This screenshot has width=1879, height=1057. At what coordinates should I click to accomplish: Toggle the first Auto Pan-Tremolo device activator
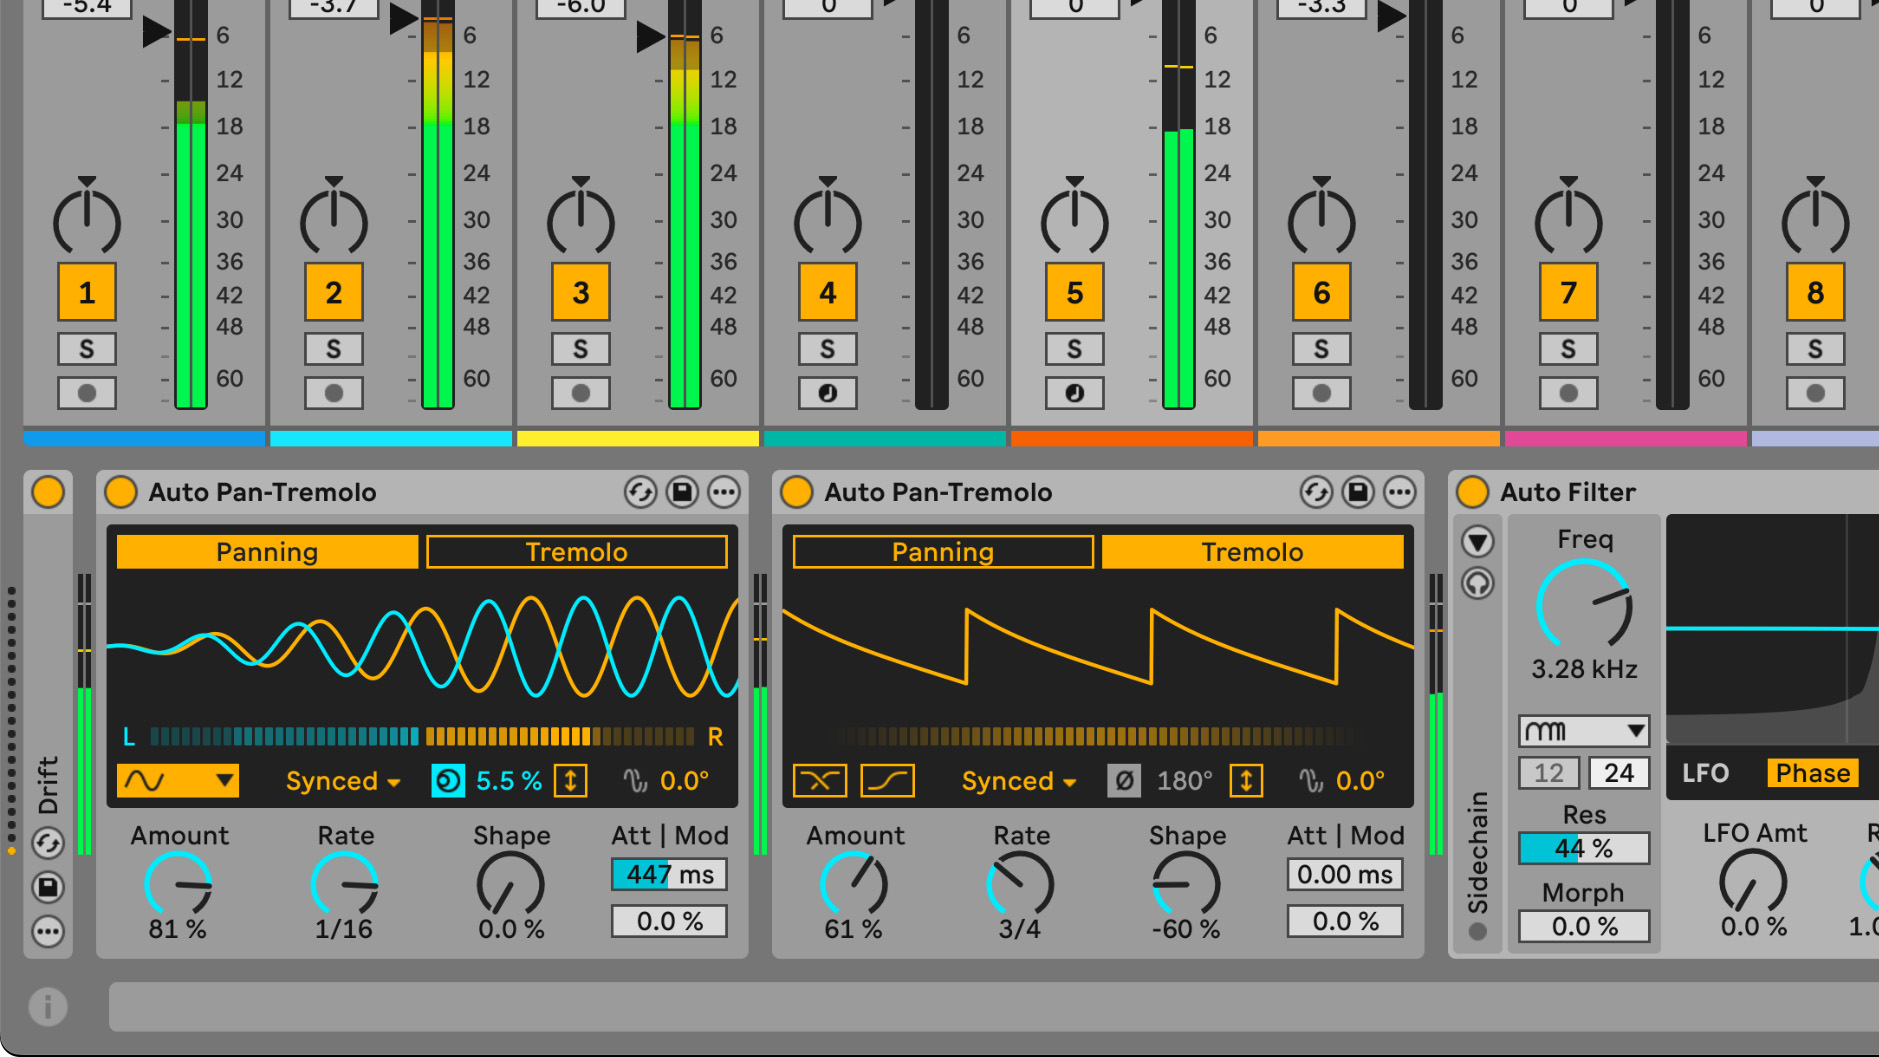click(121, 492)
